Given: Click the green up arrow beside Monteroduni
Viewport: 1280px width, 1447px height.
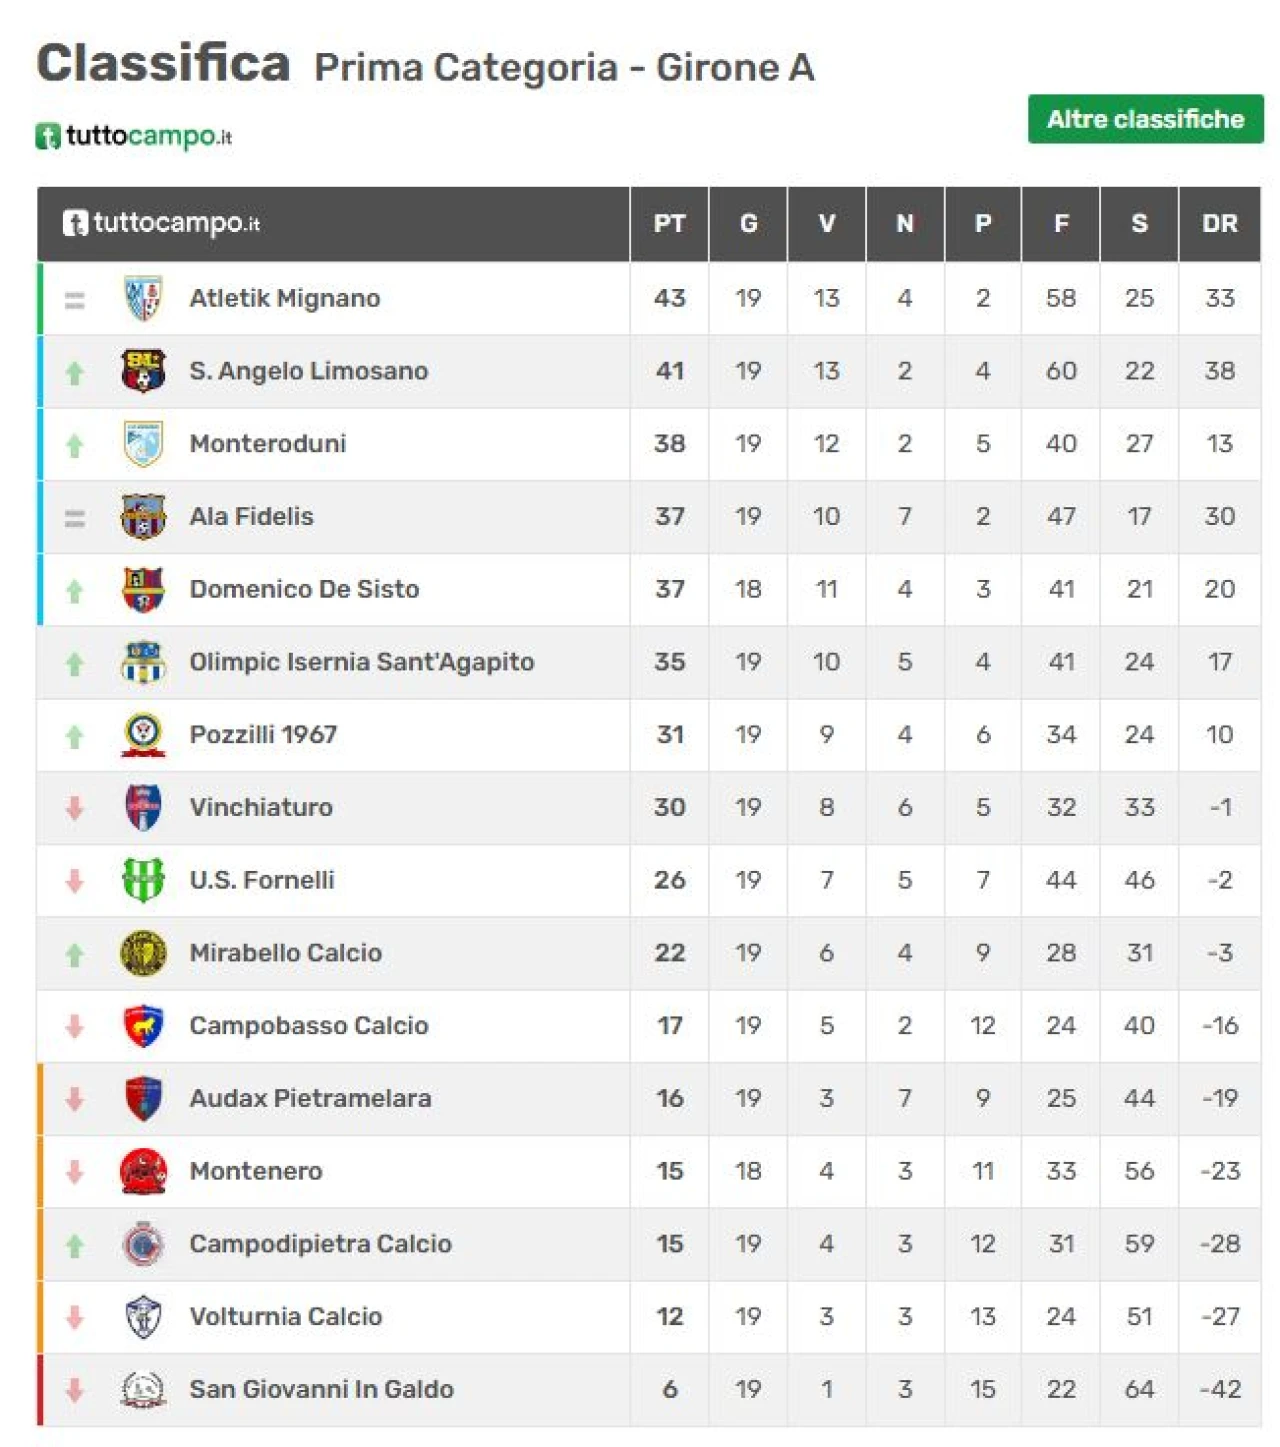Looking at the screenshot, I should pos(74,446).
